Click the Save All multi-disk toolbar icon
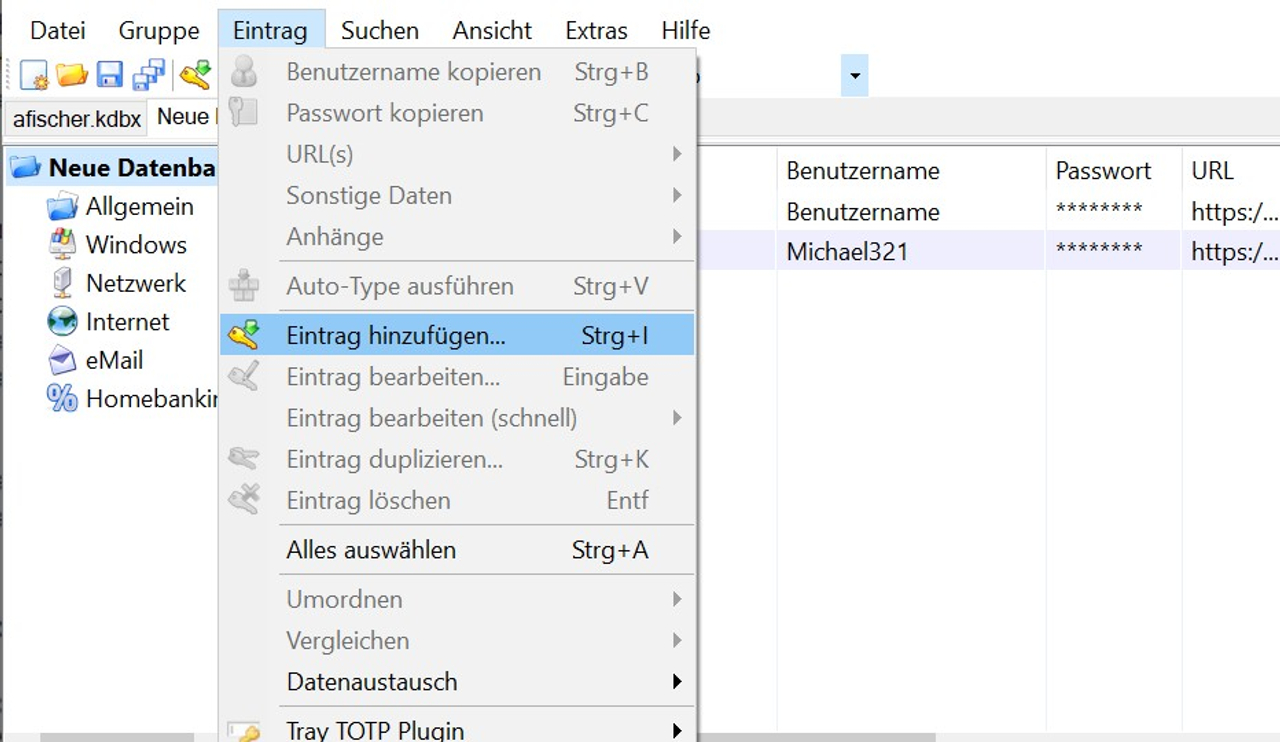Viewport: 1280px width, 742px height. (x=149, y=75)
